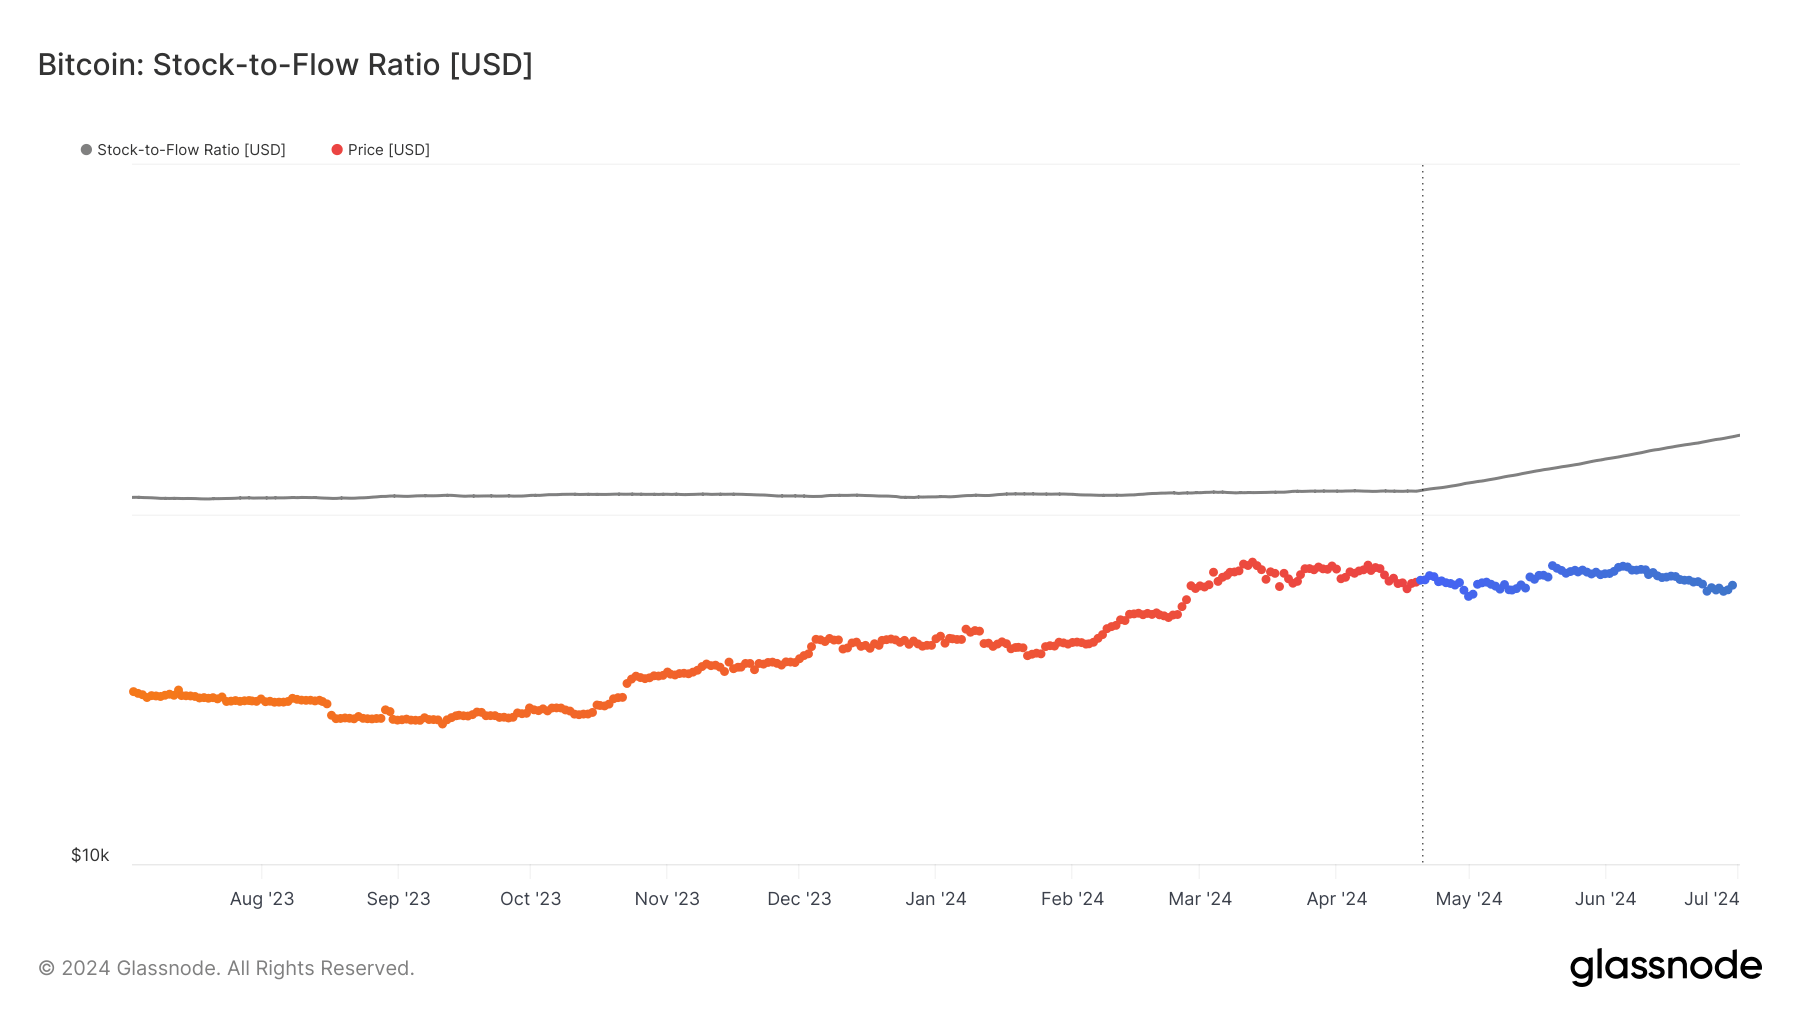The height and width of the screenshot is (1013, 1800).
Task: Click the red Price legend dot
Action: [337, 150]
